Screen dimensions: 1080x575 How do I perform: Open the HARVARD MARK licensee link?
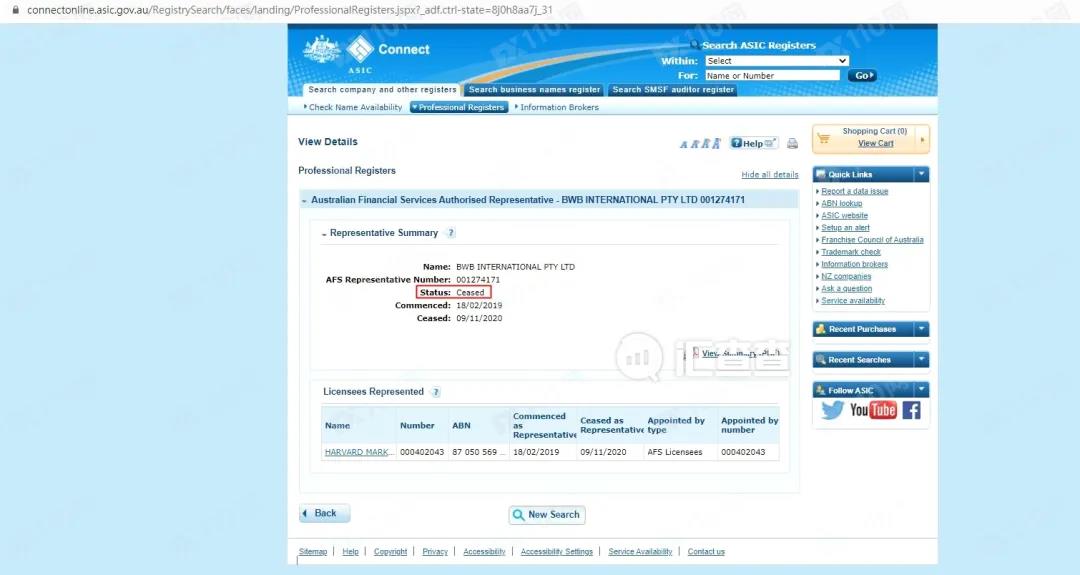(358, 452)
